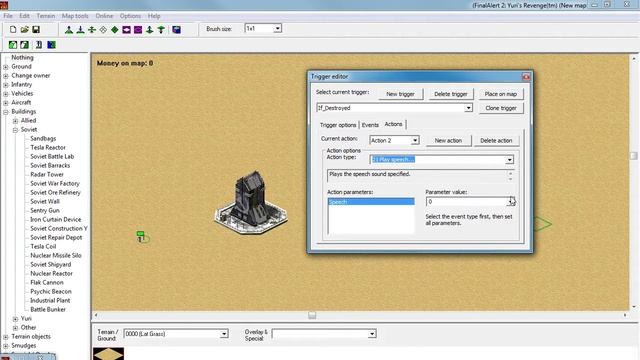Expand the Yuri buildings node
The width and height of the screenshot is (640, 360).
tap(16, 319)
